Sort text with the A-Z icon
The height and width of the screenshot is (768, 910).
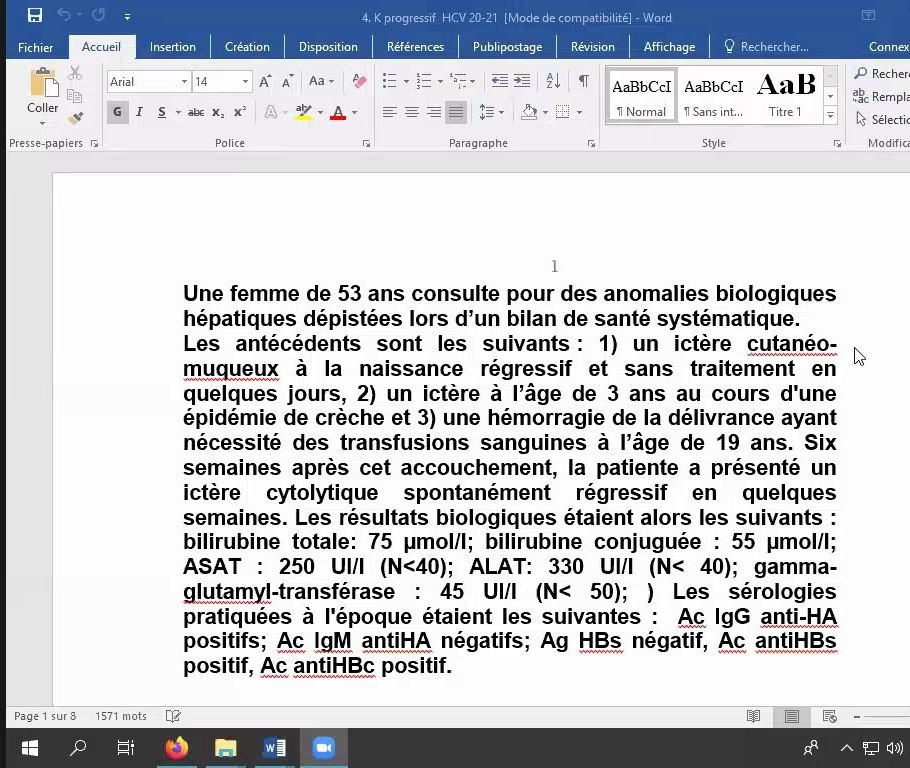pyautogui.click(x=553, y=81)
